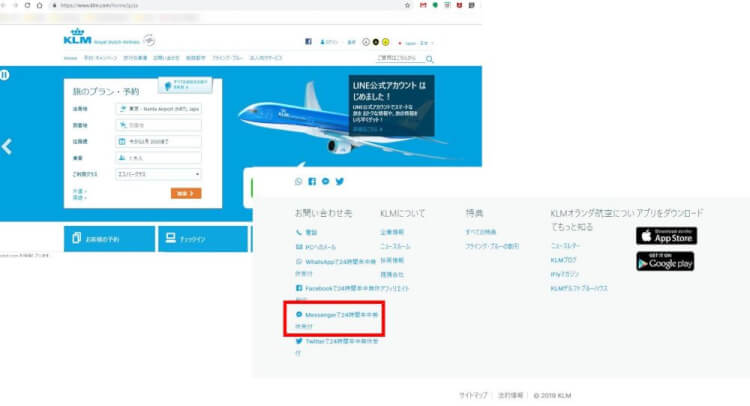Click the LINE official account banner
750x406 pixels.
coord(391,106)
